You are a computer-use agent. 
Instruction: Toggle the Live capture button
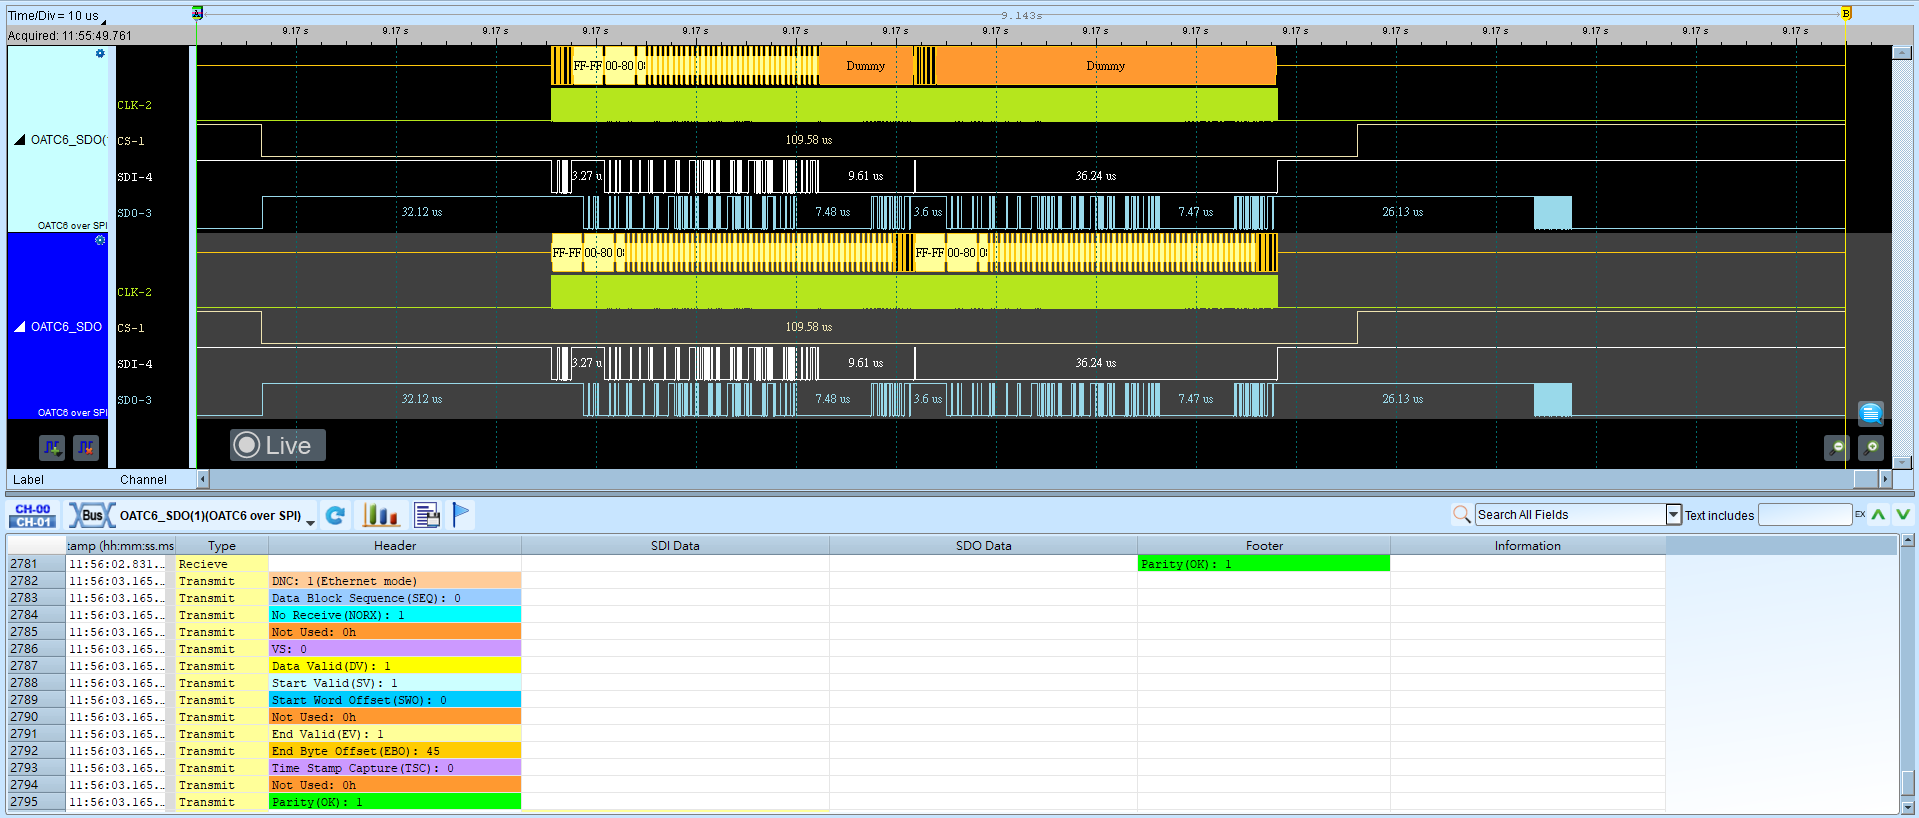click(278, 445)
